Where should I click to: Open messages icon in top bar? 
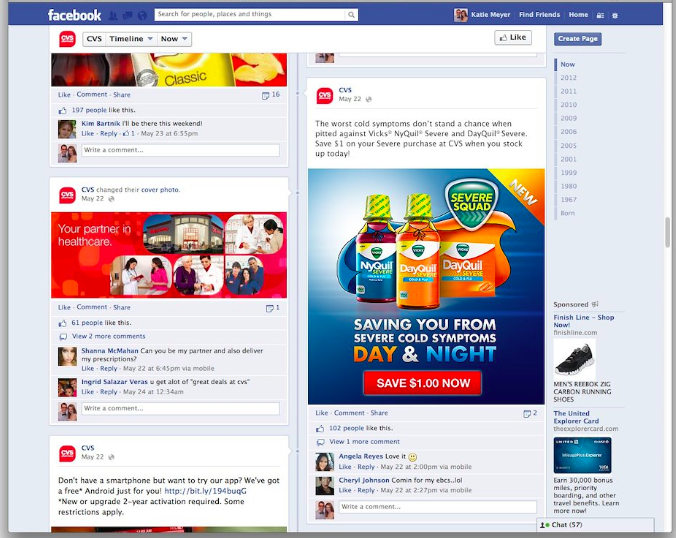127,16
